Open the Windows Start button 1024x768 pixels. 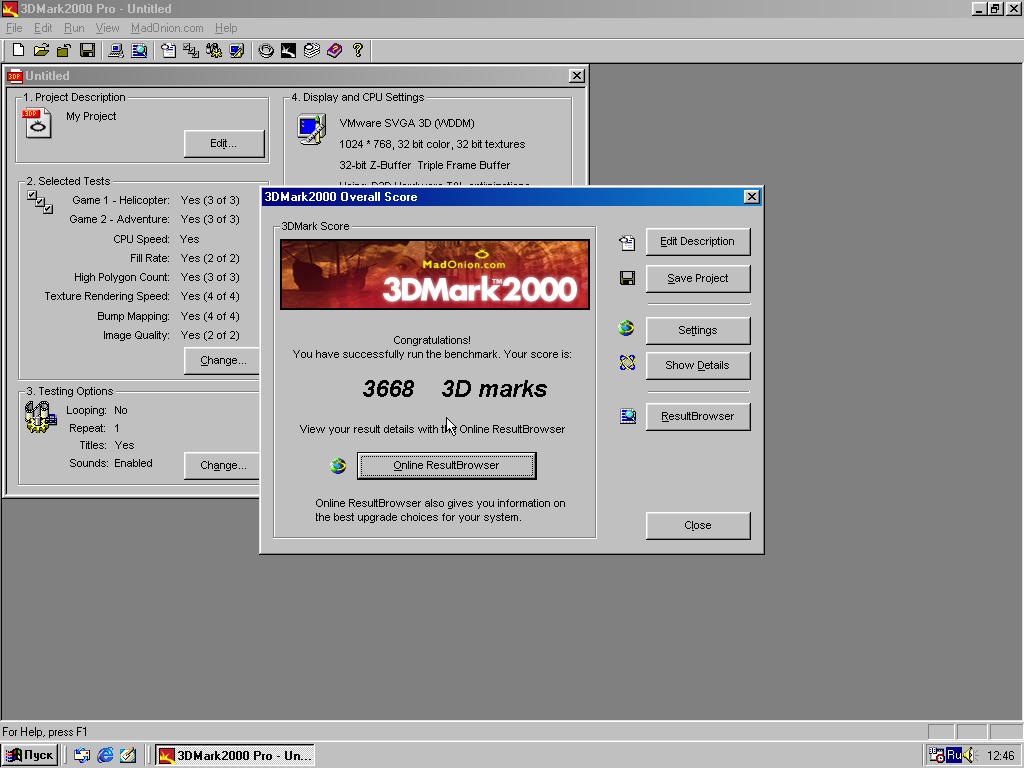point(30,755)
